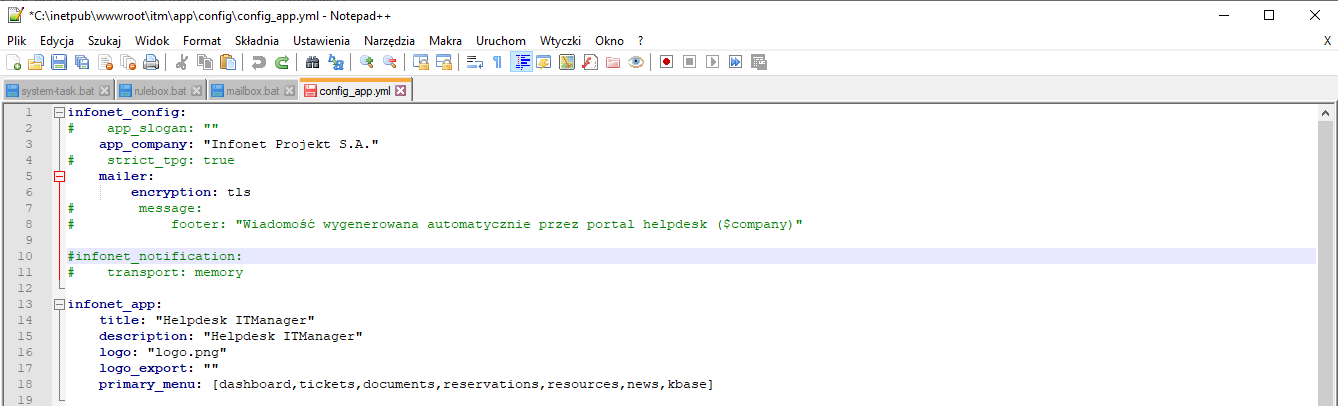Open the Narzędzia menu
The image size is (1338, 406).
click(390, 41)
